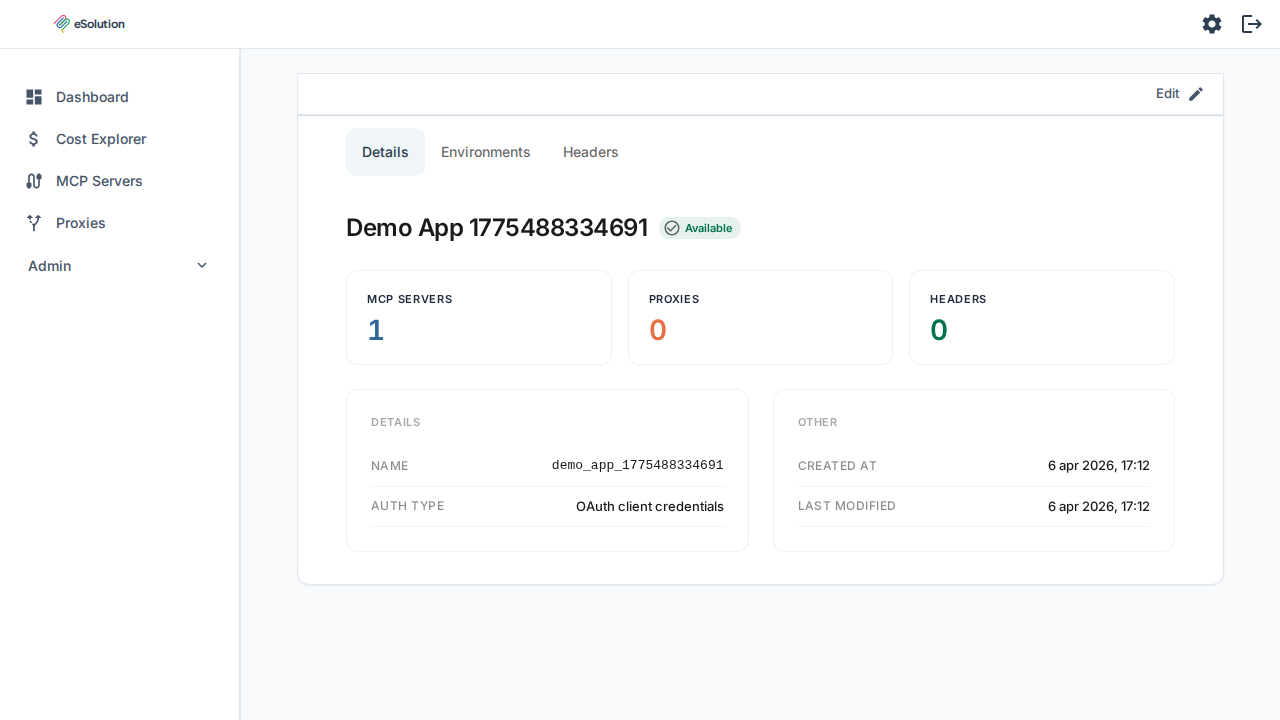Click the Available status check icon
The width and height of the screenshot is (1280, 720).
coord(672,228)
